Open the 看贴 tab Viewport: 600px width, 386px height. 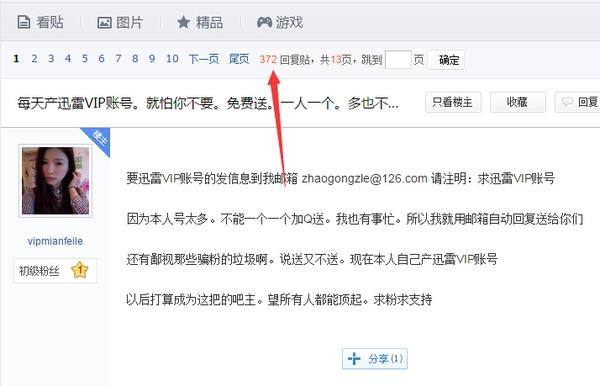41,23
